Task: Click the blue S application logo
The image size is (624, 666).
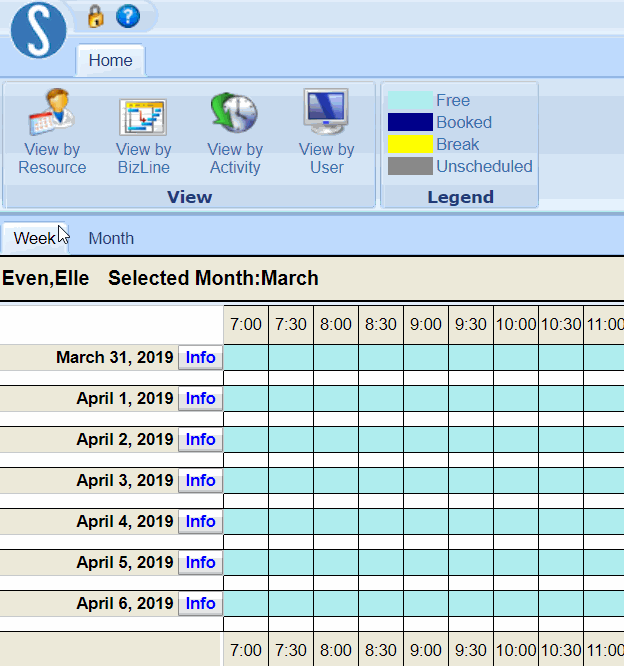Action: pos(39,30)
